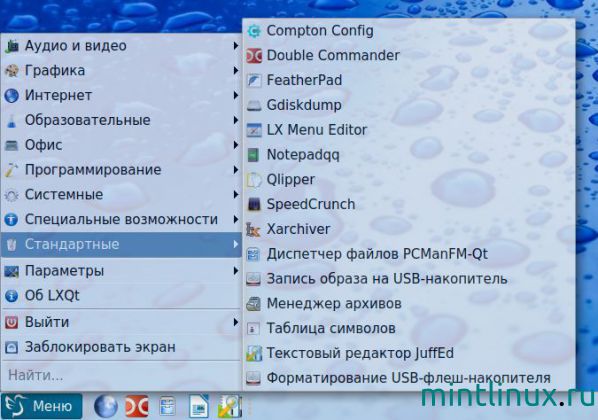Click the Notepadqq green icon
The width and height of the screenshot is (598, 420).
pos(254,155)
